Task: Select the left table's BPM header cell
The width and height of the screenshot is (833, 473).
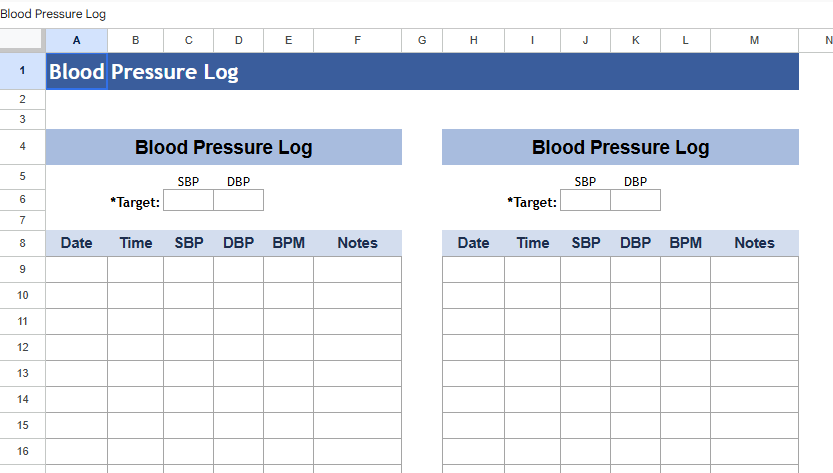Action: 288,243
